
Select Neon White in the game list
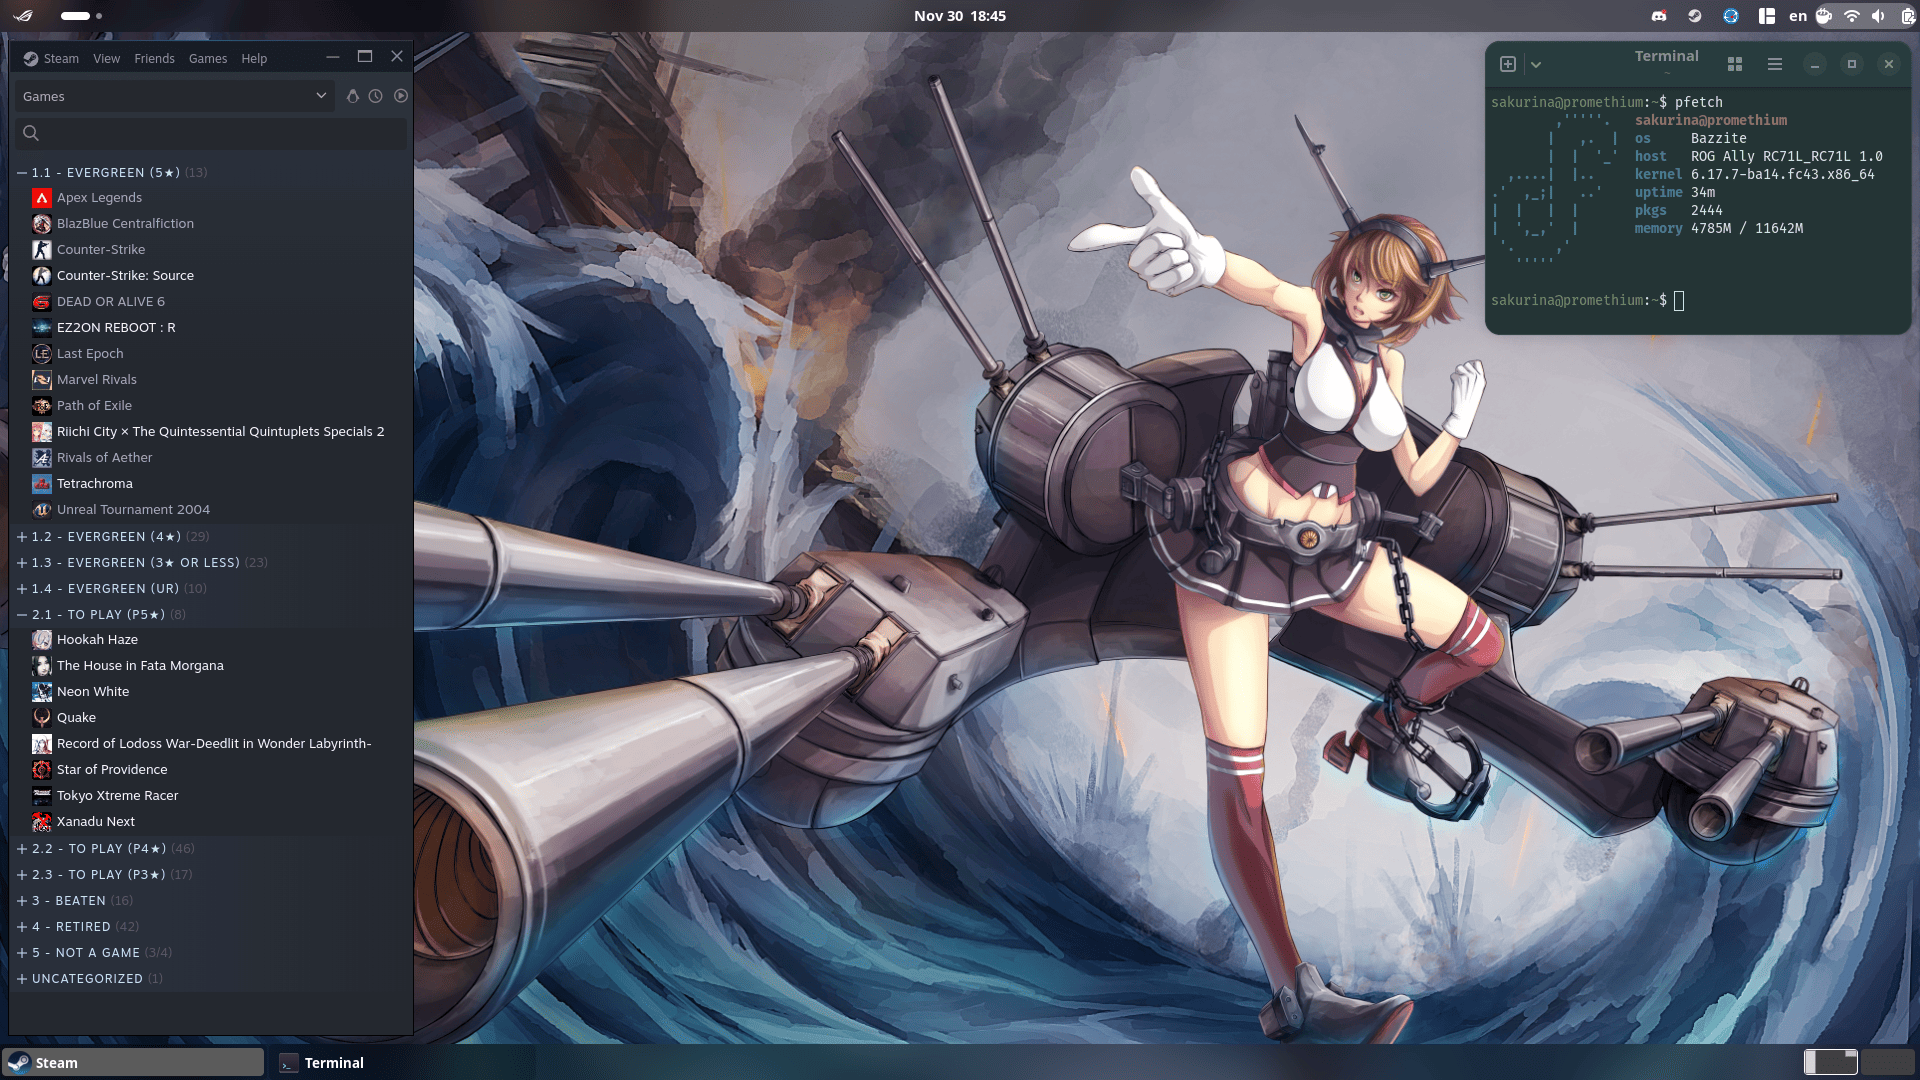click(93, 692)
